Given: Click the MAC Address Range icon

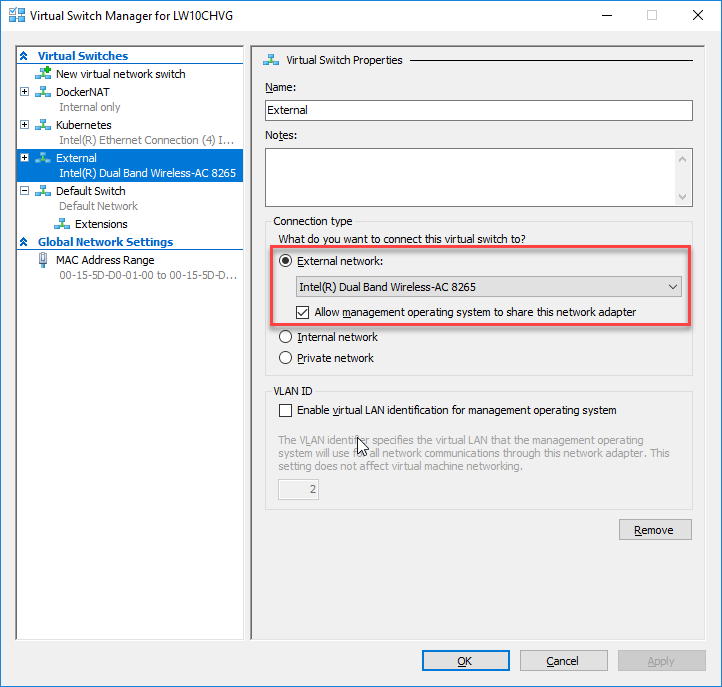Looking at the screenshot, I should pos(43,260).
